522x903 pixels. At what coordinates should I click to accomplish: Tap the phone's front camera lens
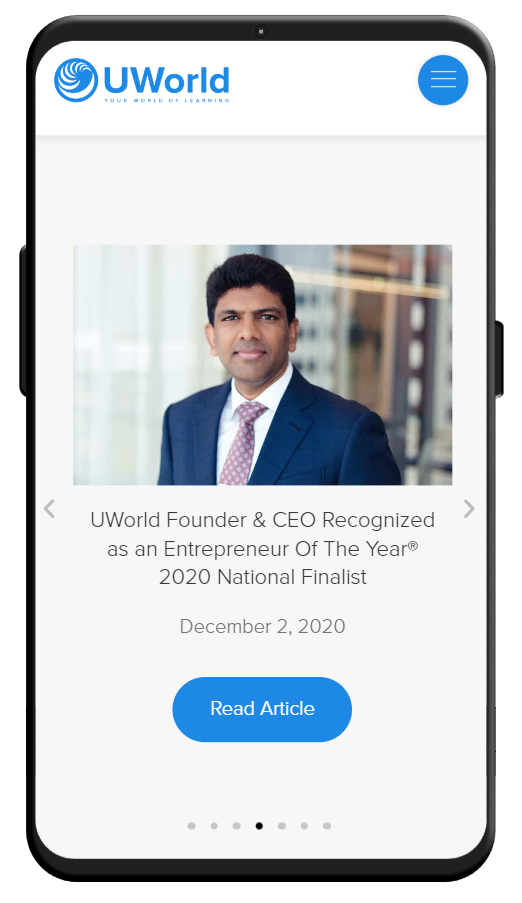coord(261,31)
